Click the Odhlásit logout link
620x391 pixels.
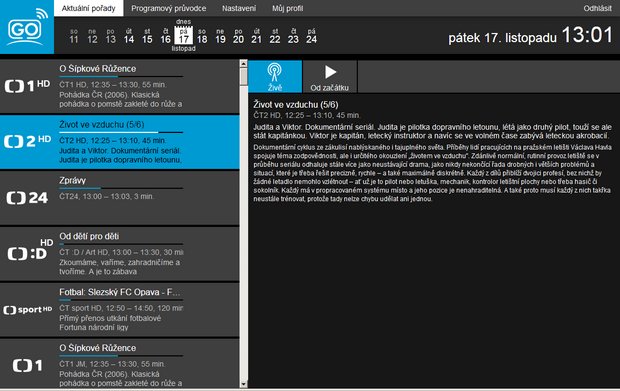[x=597, y=8]
